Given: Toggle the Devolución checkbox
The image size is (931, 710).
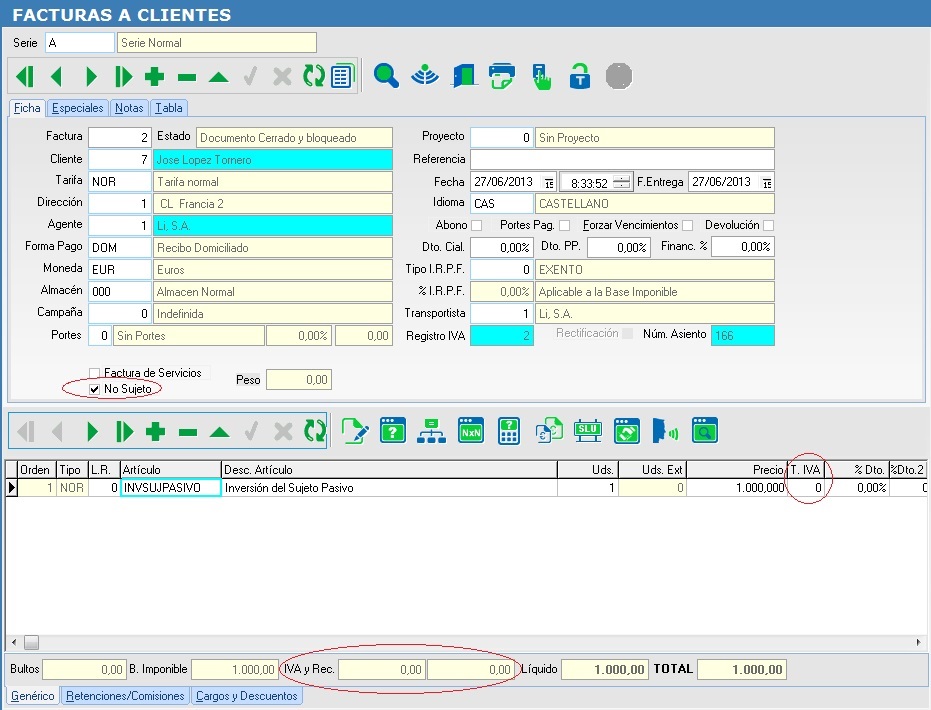Looking at the screenshot, I should 768,226.
